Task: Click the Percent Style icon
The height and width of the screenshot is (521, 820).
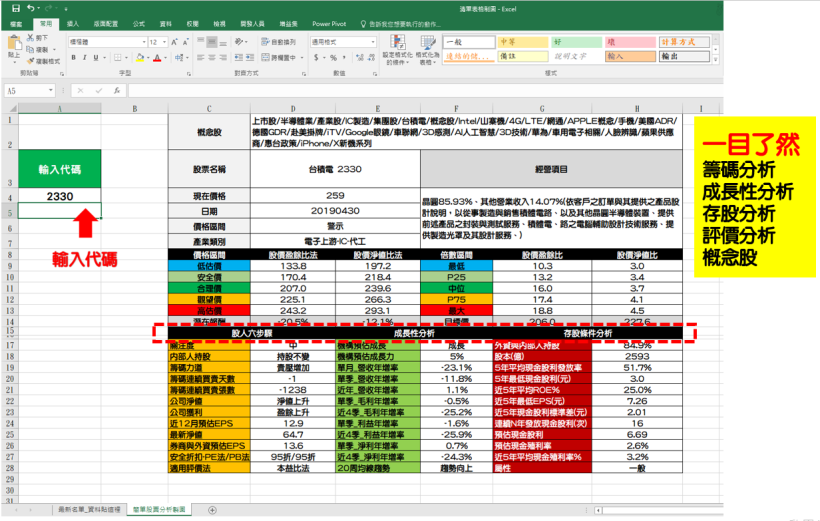Action: point(333,58)
